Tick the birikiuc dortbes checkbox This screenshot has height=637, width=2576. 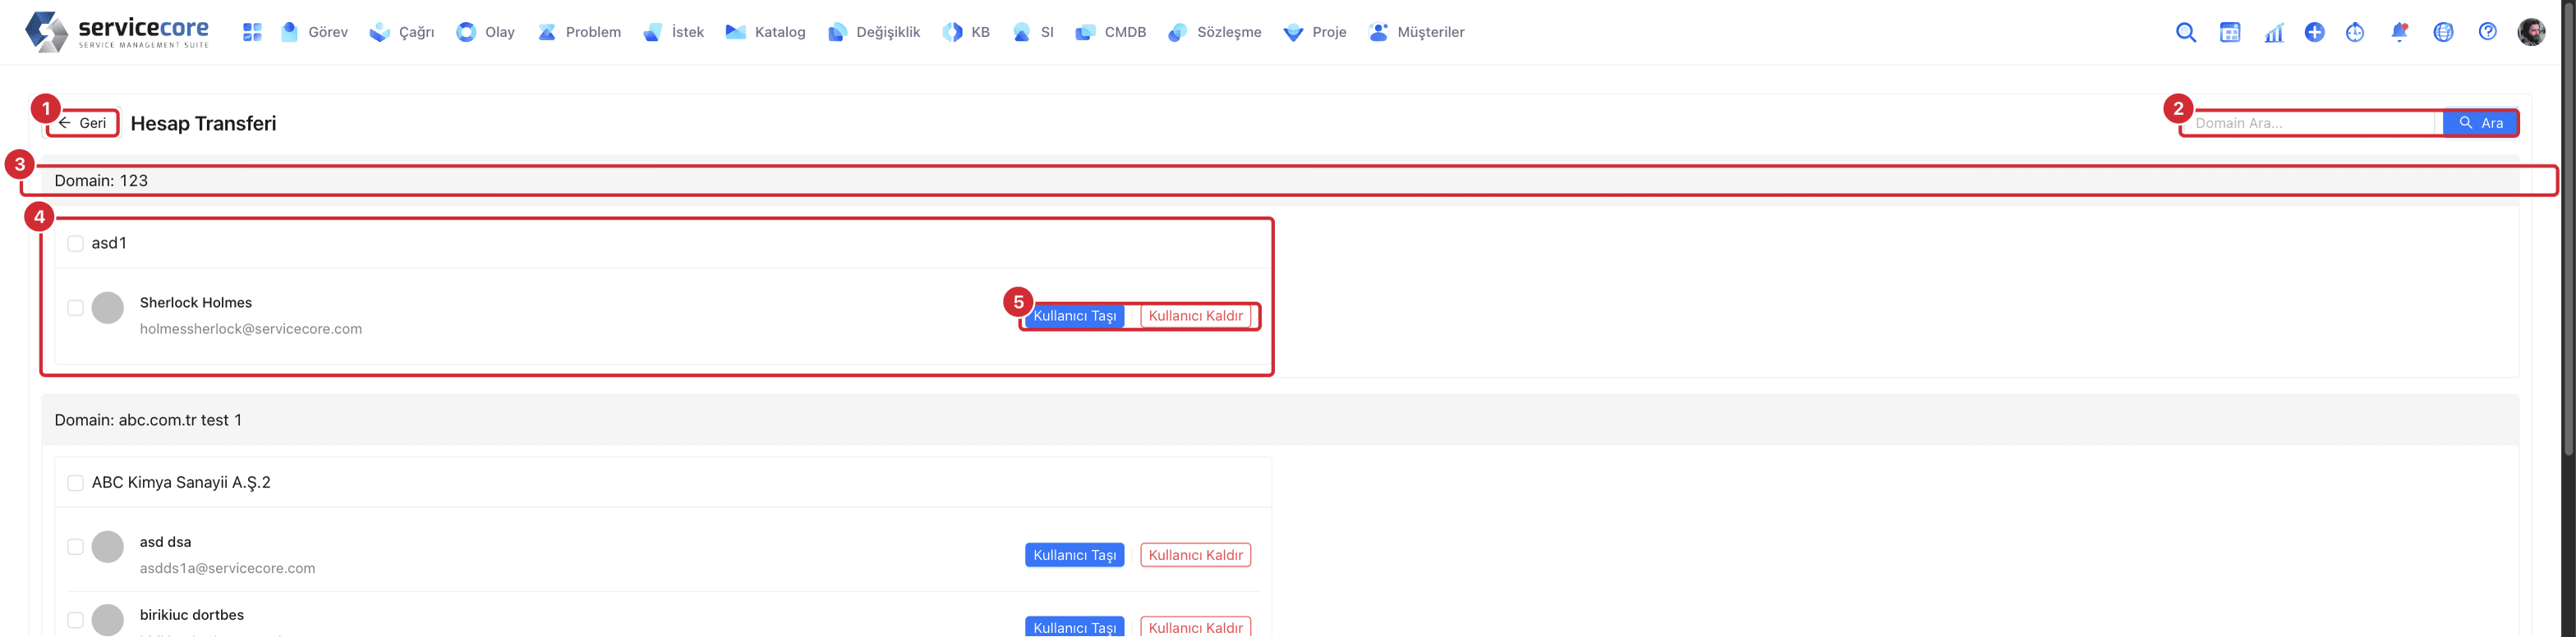(75, 620)
